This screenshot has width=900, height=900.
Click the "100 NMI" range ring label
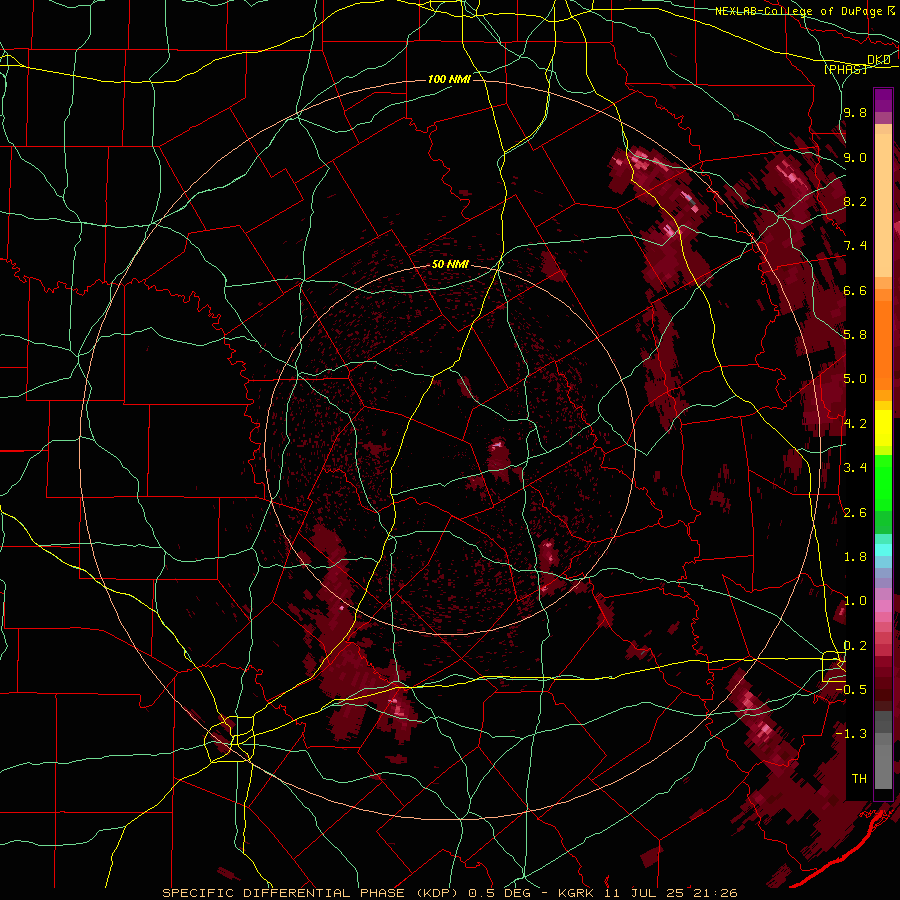449,79
